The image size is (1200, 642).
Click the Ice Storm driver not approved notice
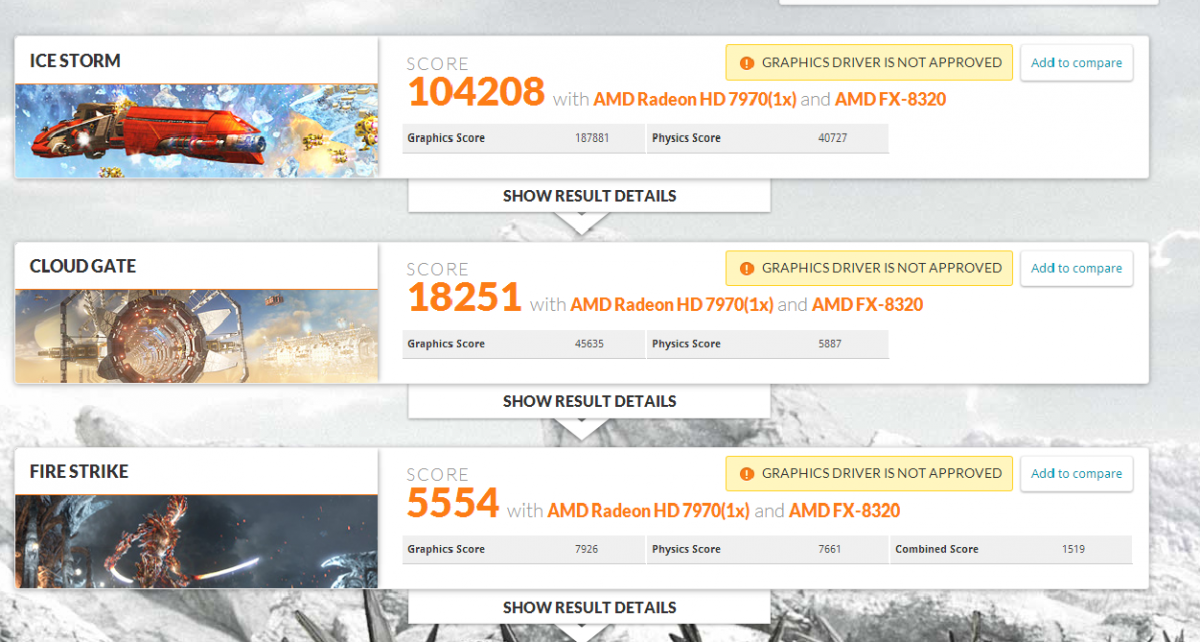(869, 62)
